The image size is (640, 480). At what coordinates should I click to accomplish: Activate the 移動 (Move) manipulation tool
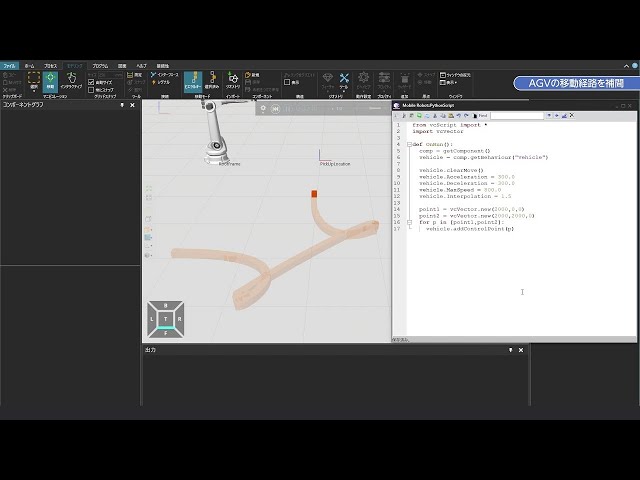tap(50, 81)
